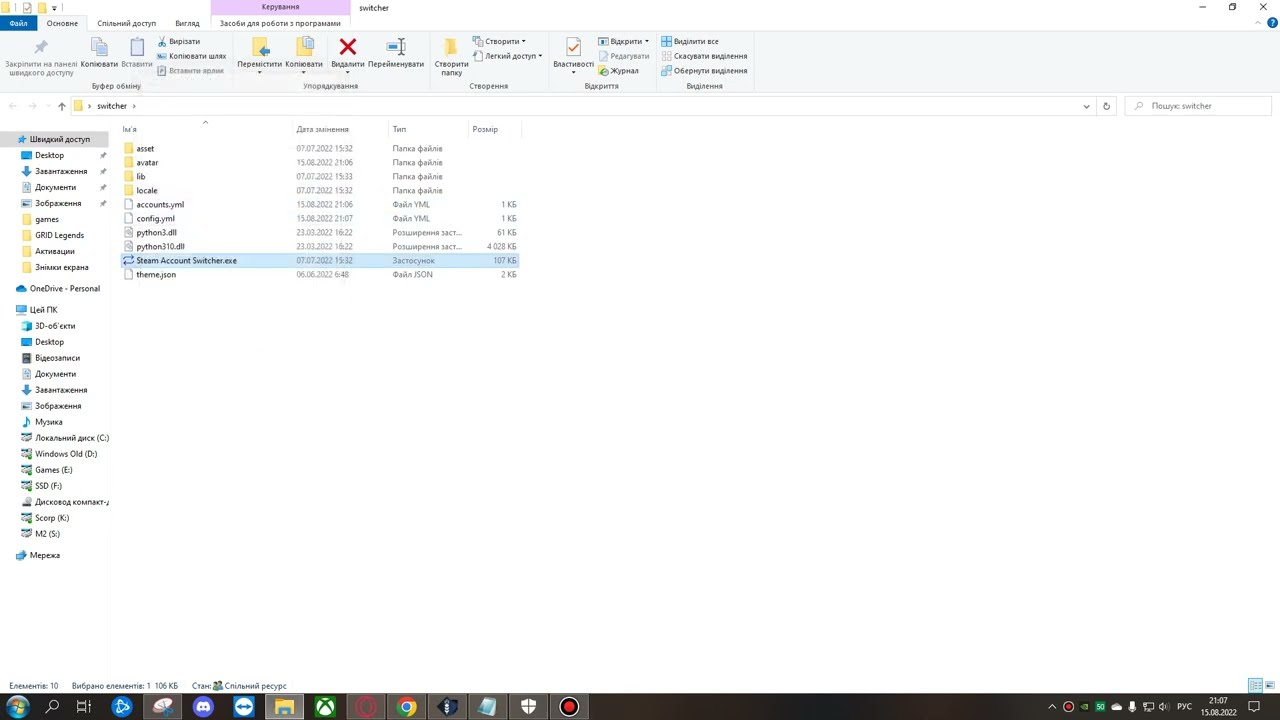Select the 'asset' folder

click(145, 149)
